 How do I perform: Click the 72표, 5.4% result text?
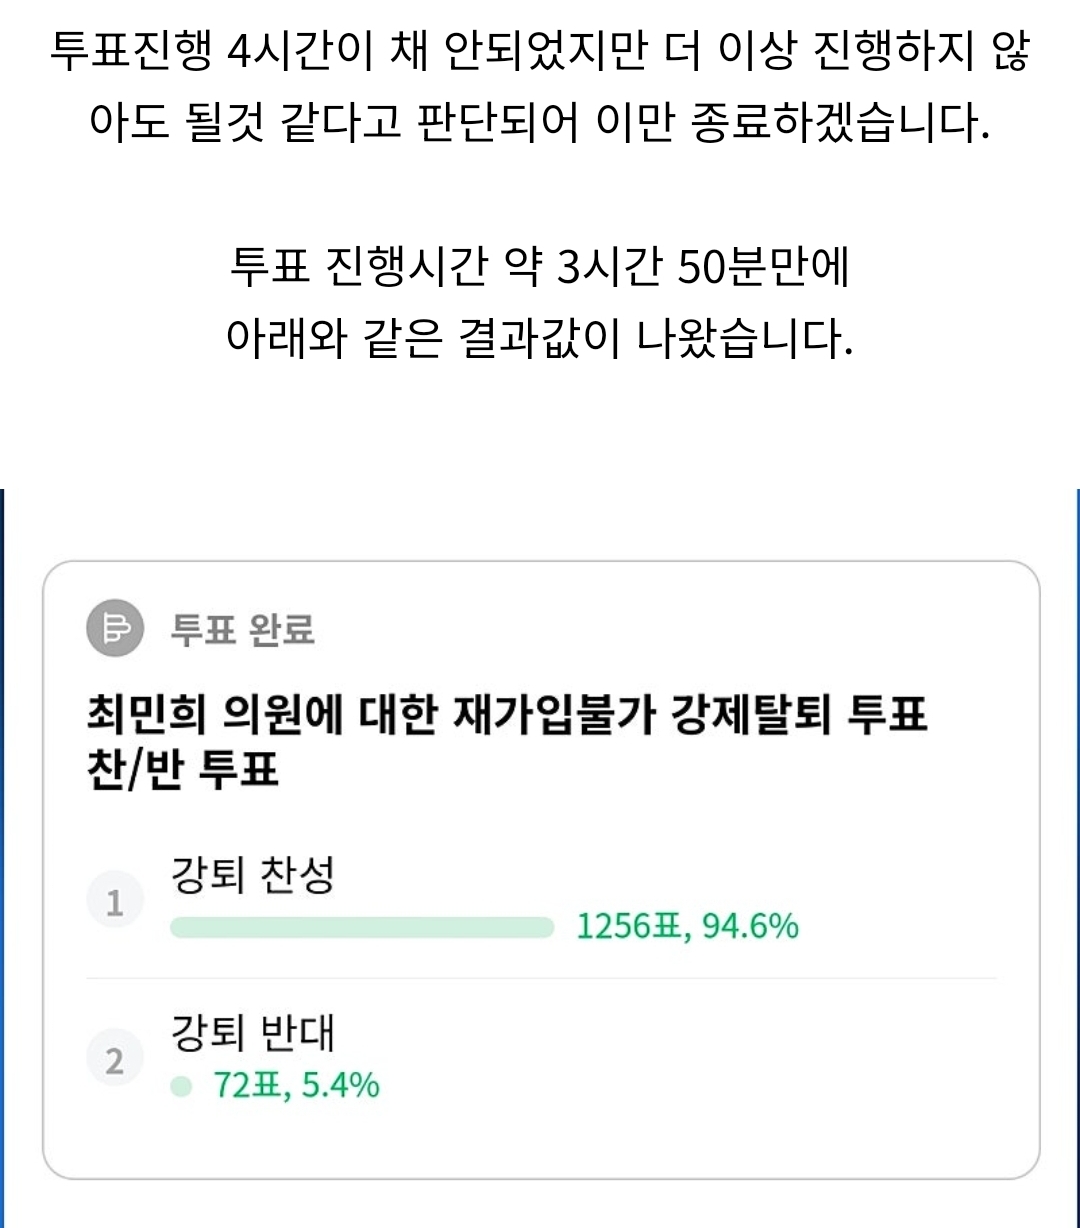pos(296,1086)
